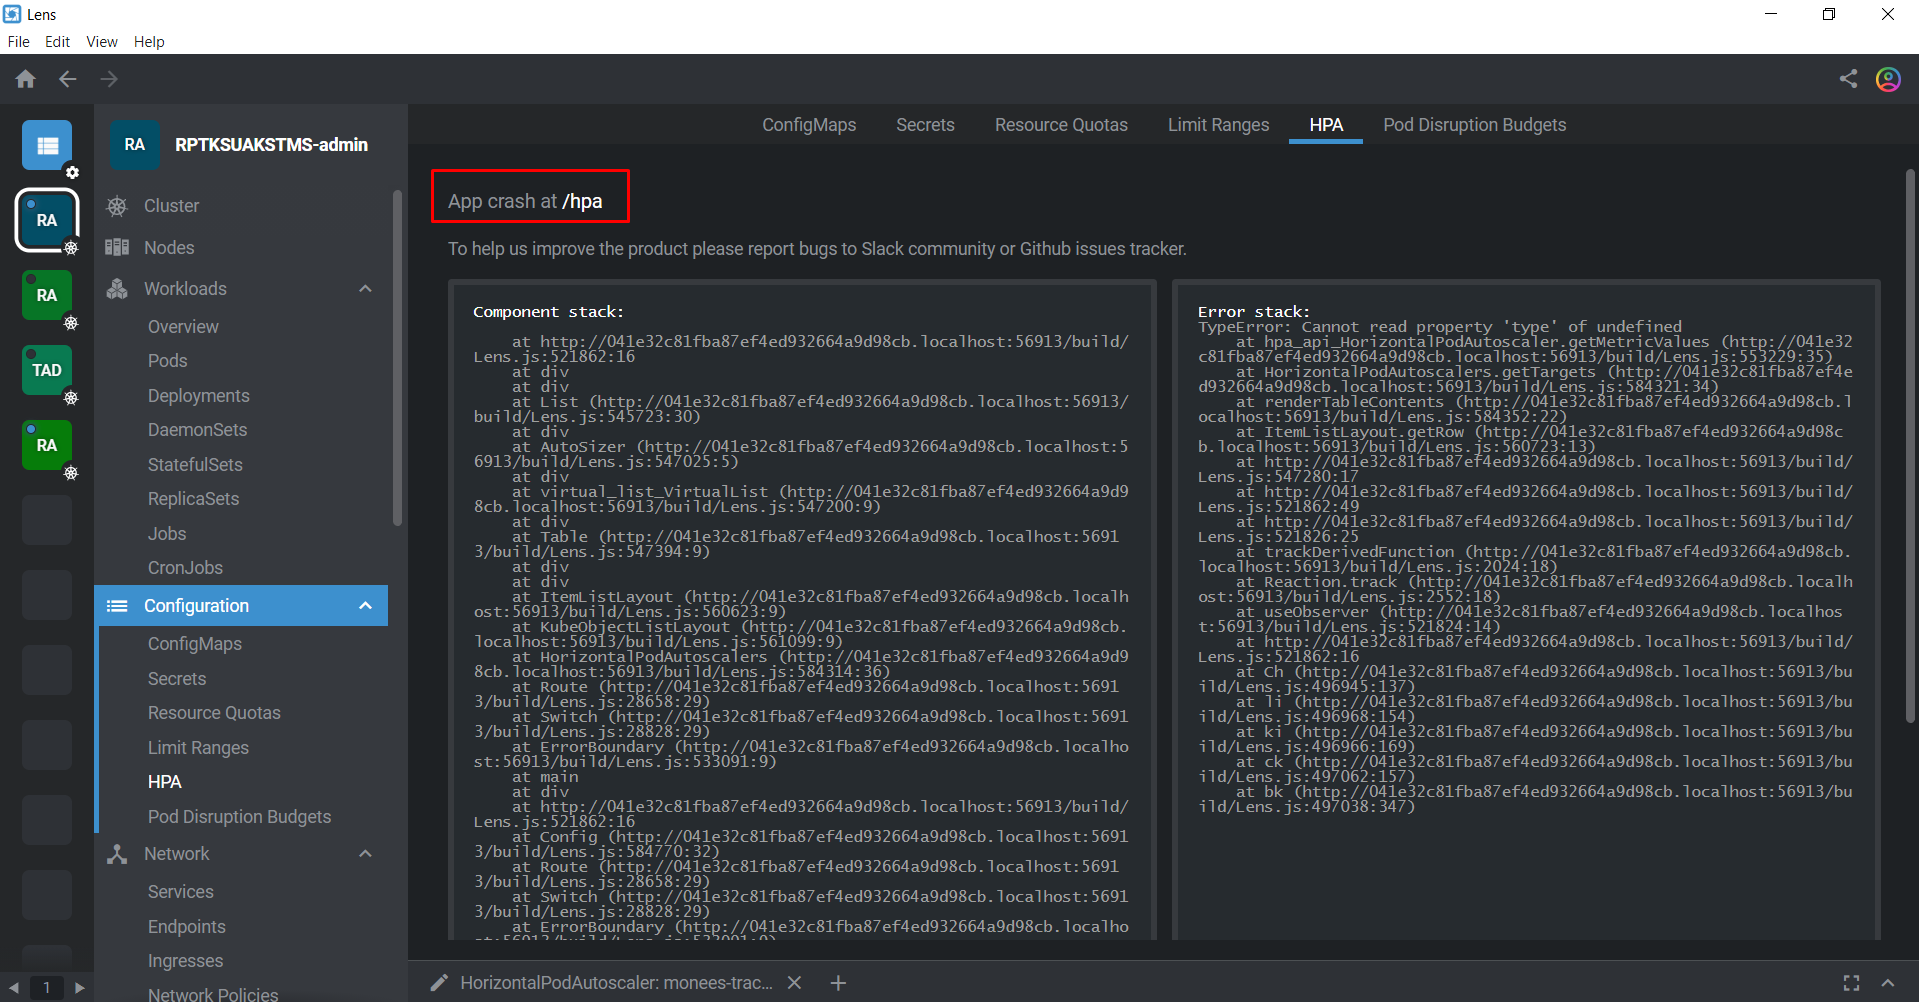
Task: Expand the Network section
Action: pos(366,853)
